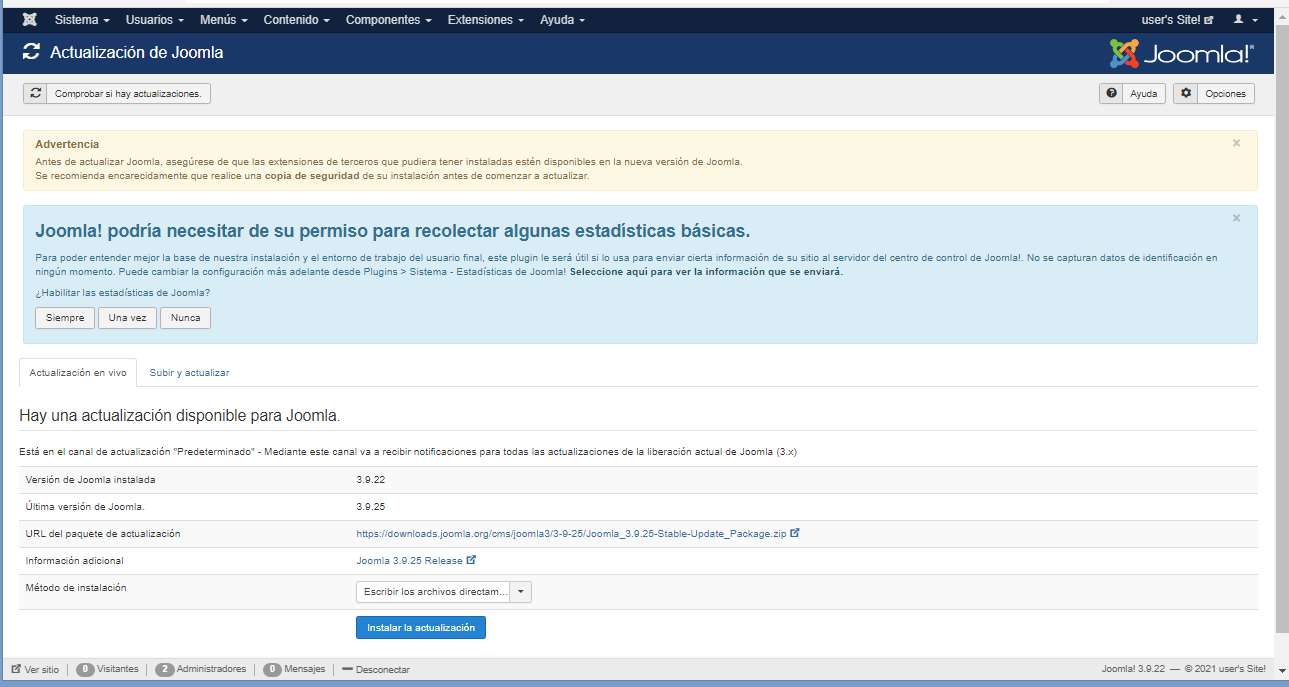Click the Administradores count badge
This screenshot has width=1289, height=687.
pos(165,669)
